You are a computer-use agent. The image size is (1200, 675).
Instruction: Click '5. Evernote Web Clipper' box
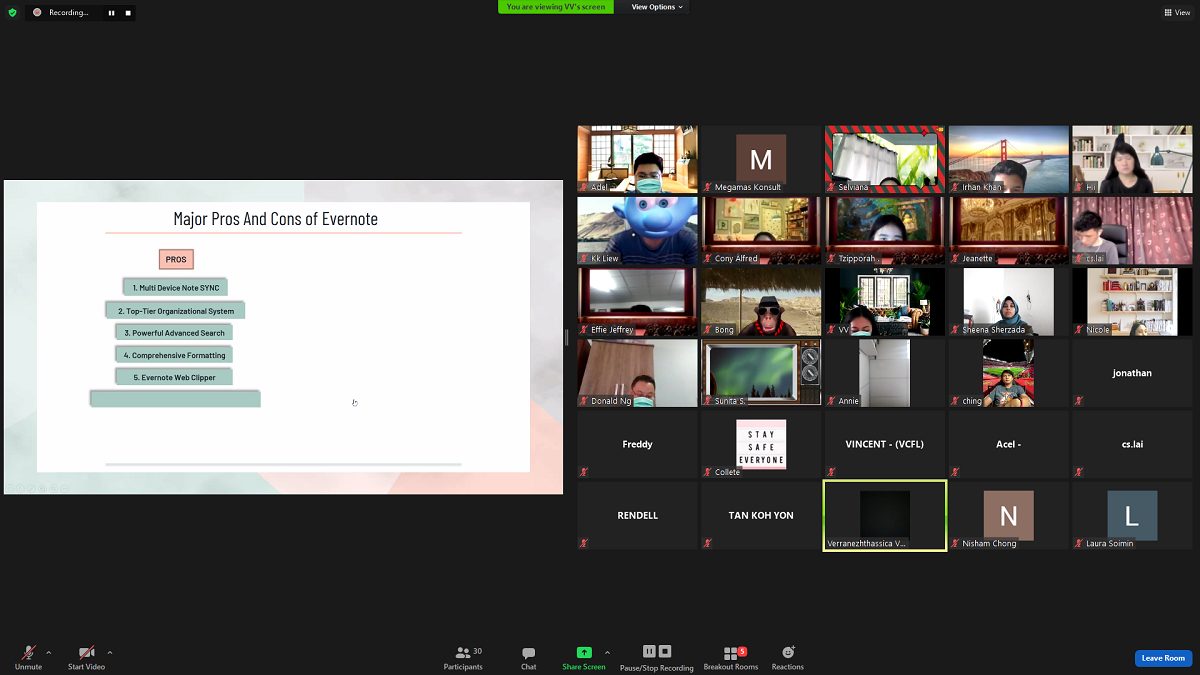point(175,377)
